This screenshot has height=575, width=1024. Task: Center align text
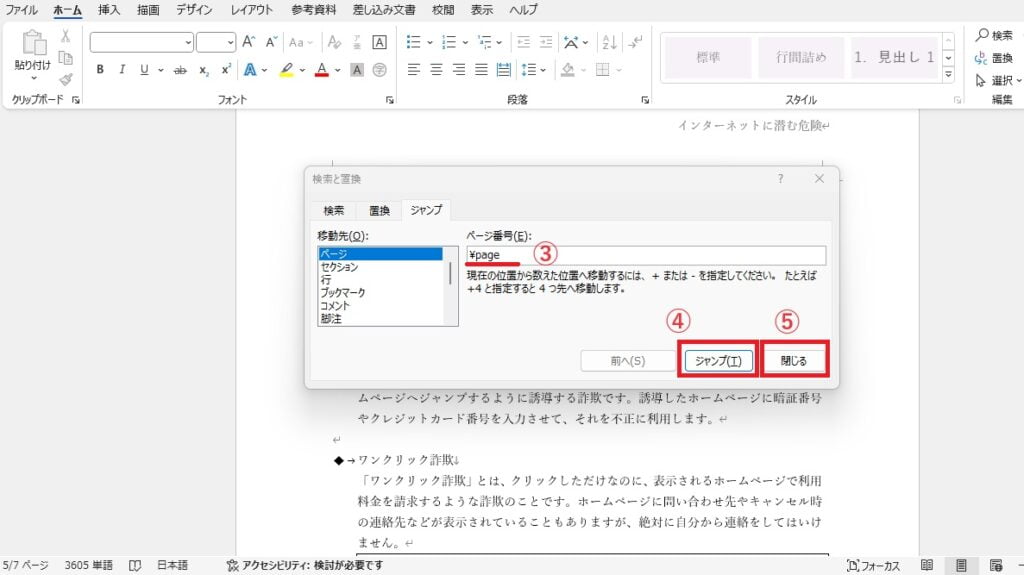point(436,69)
